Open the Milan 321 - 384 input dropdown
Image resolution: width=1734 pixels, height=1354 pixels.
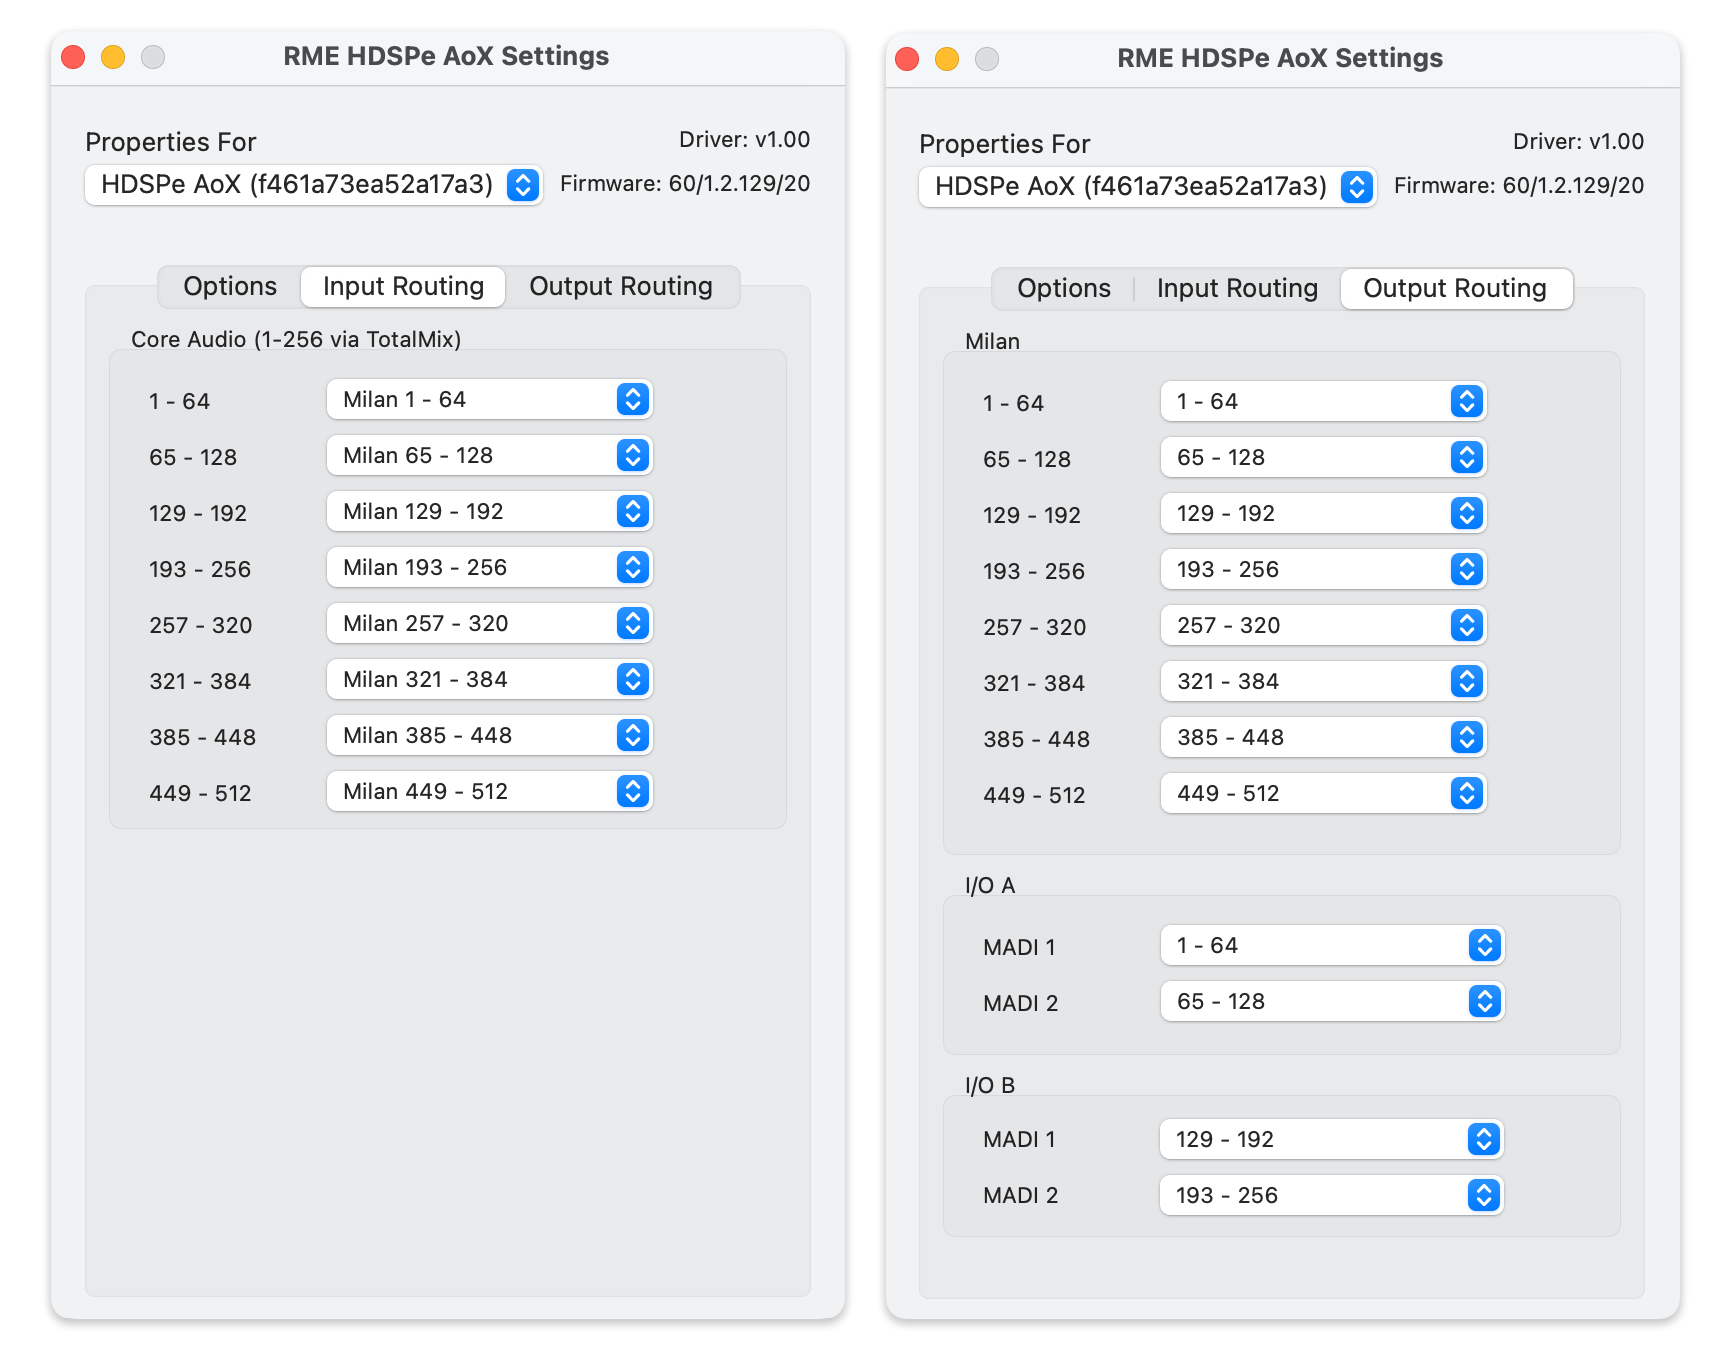coord(490,680)
